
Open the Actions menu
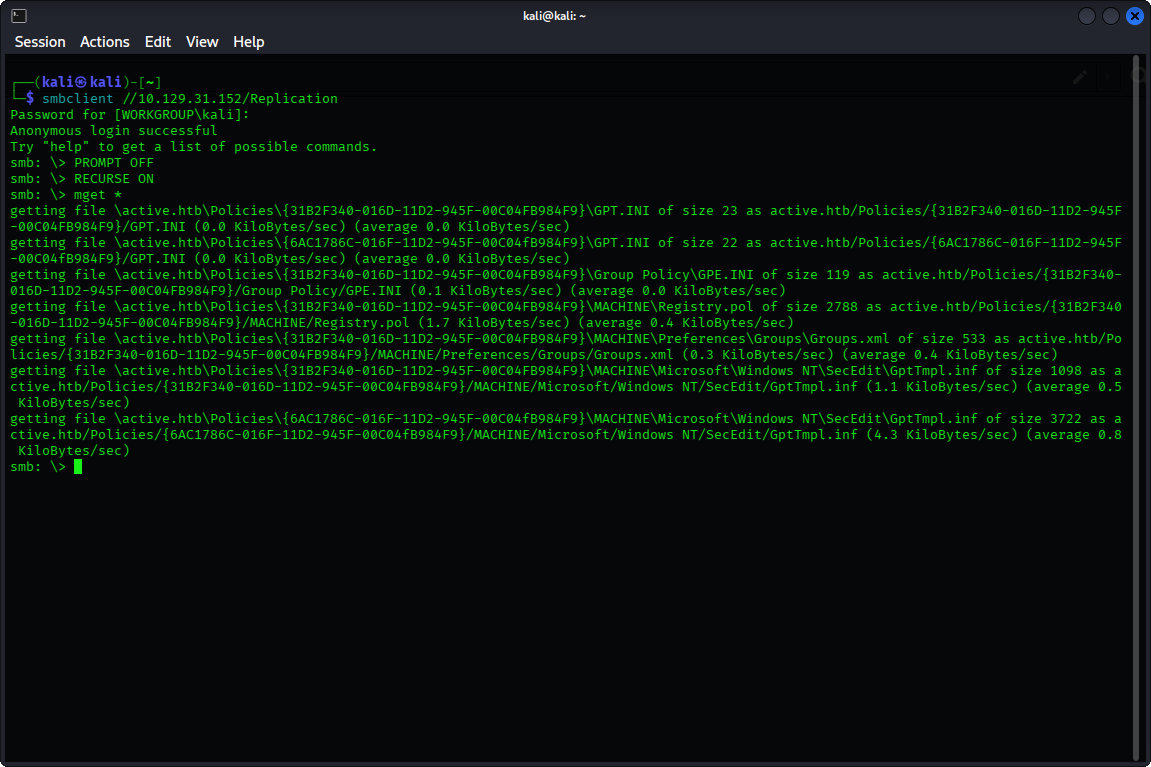[x=104, y=42]
